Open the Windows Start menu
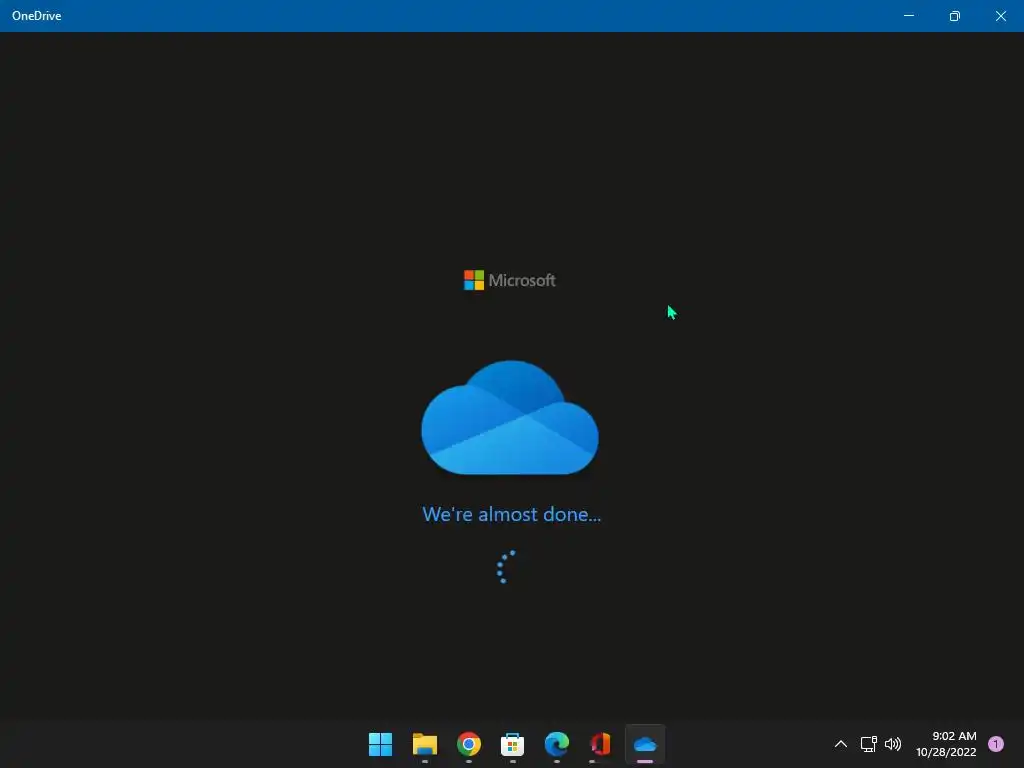 click(380, 744)
